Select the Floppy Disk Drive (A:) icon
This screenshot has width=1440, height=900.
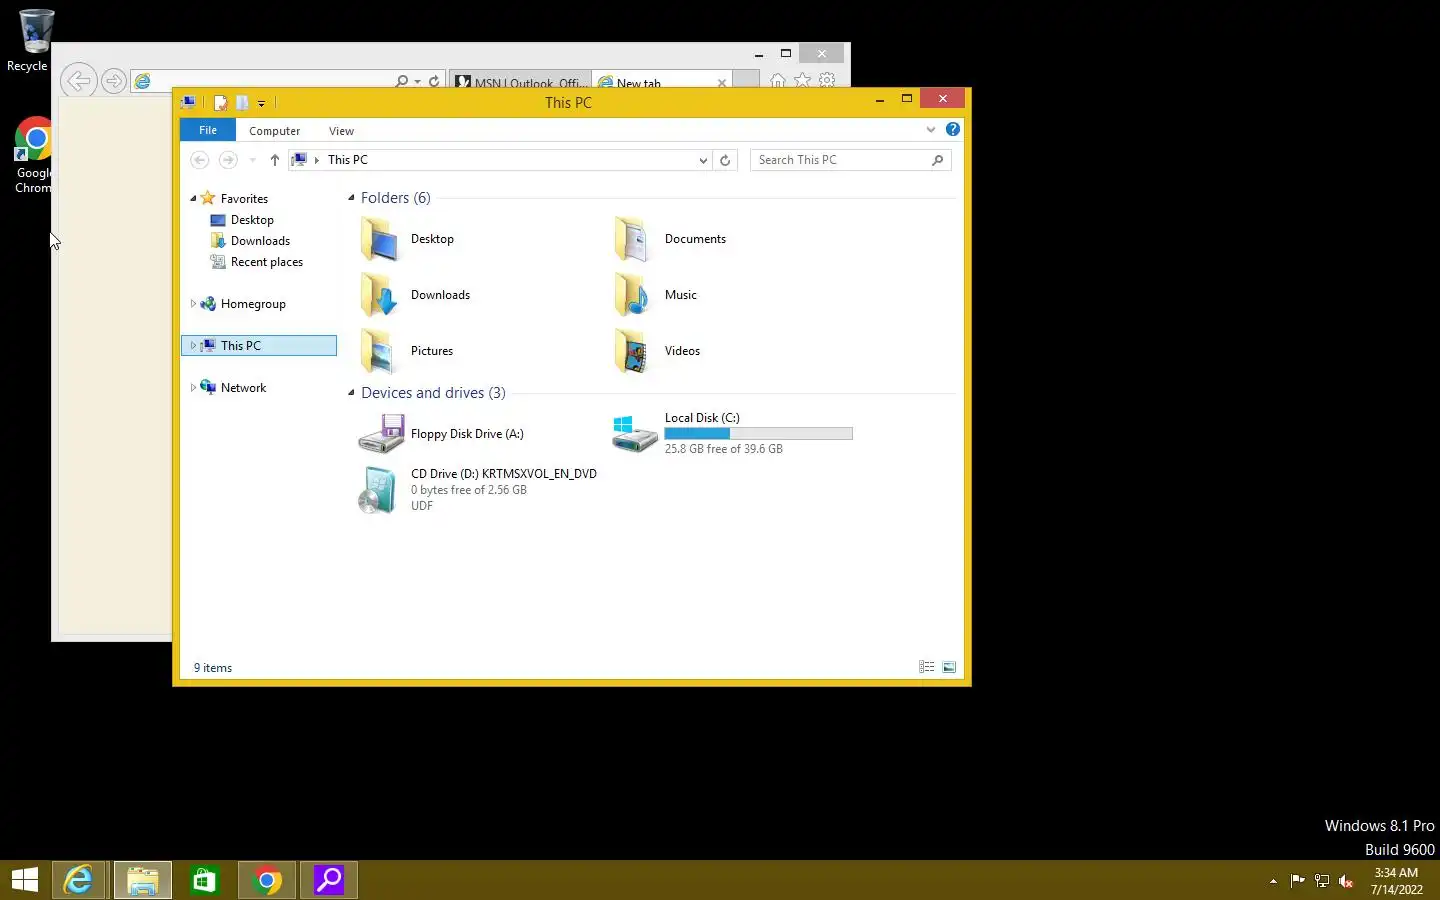[381, 434]
